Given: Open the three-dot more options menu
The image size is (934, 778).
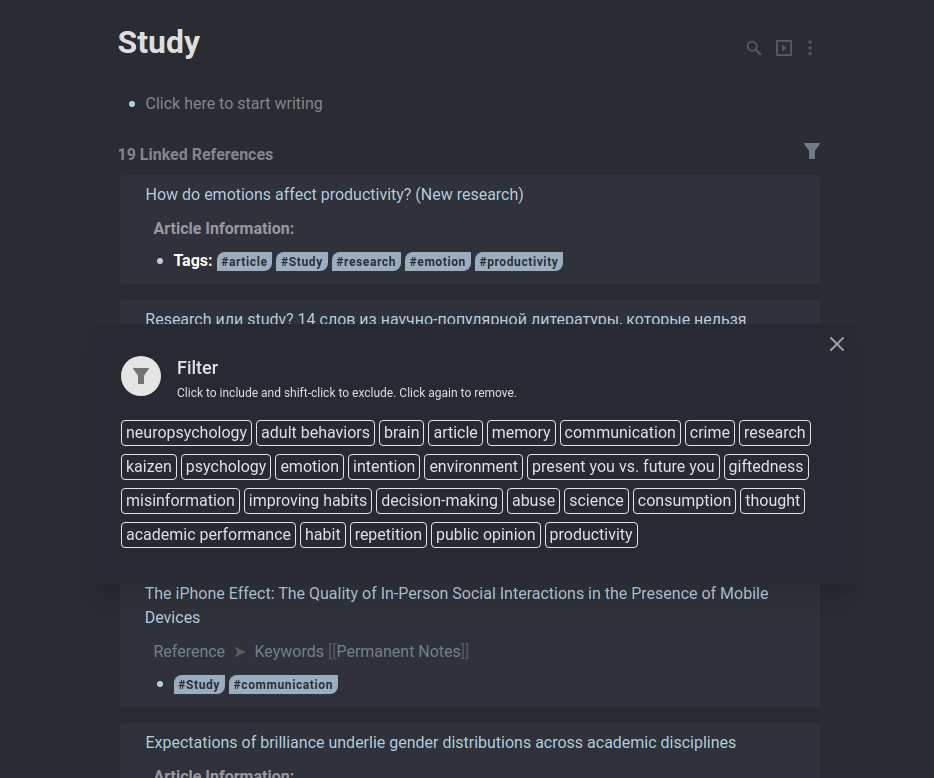Looking at the screenshot, I should pyautogui.click(x=810, y=47).
